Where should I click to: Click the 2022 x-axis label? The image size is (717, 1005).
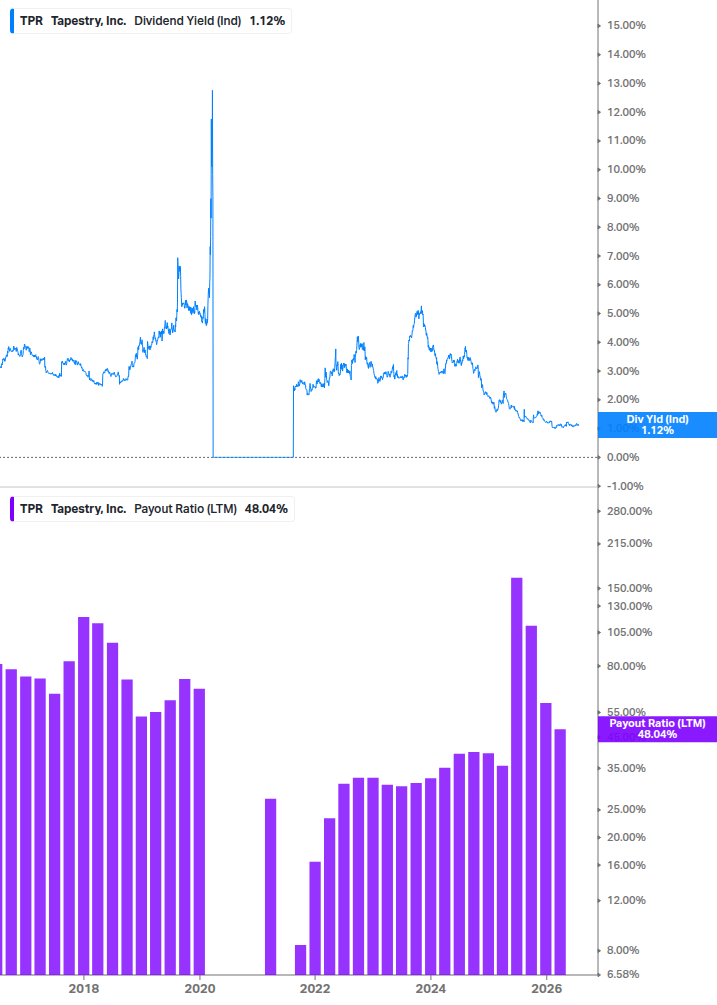click(315, 988)
